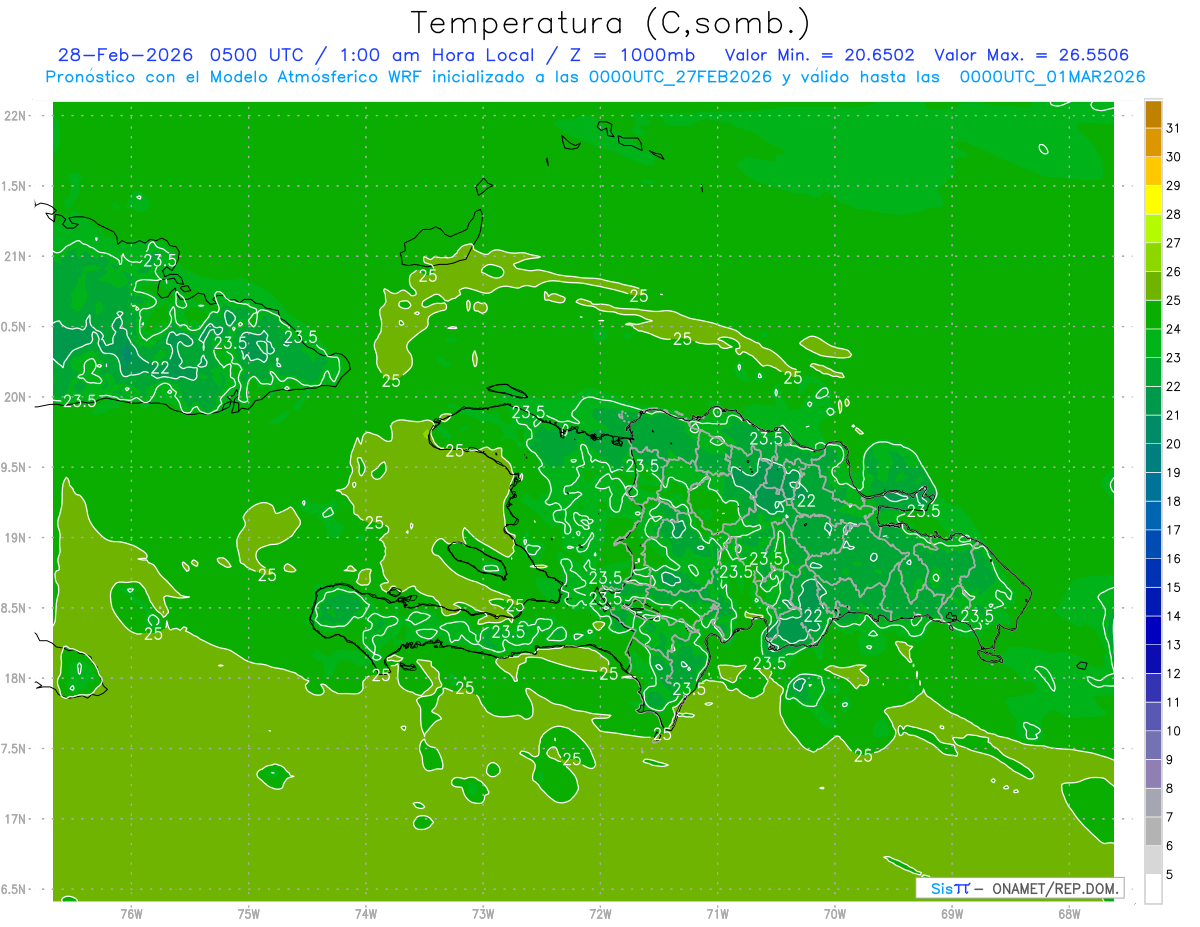
Task: Click the '74W' longitude axis label
Action: pos(366,914)
